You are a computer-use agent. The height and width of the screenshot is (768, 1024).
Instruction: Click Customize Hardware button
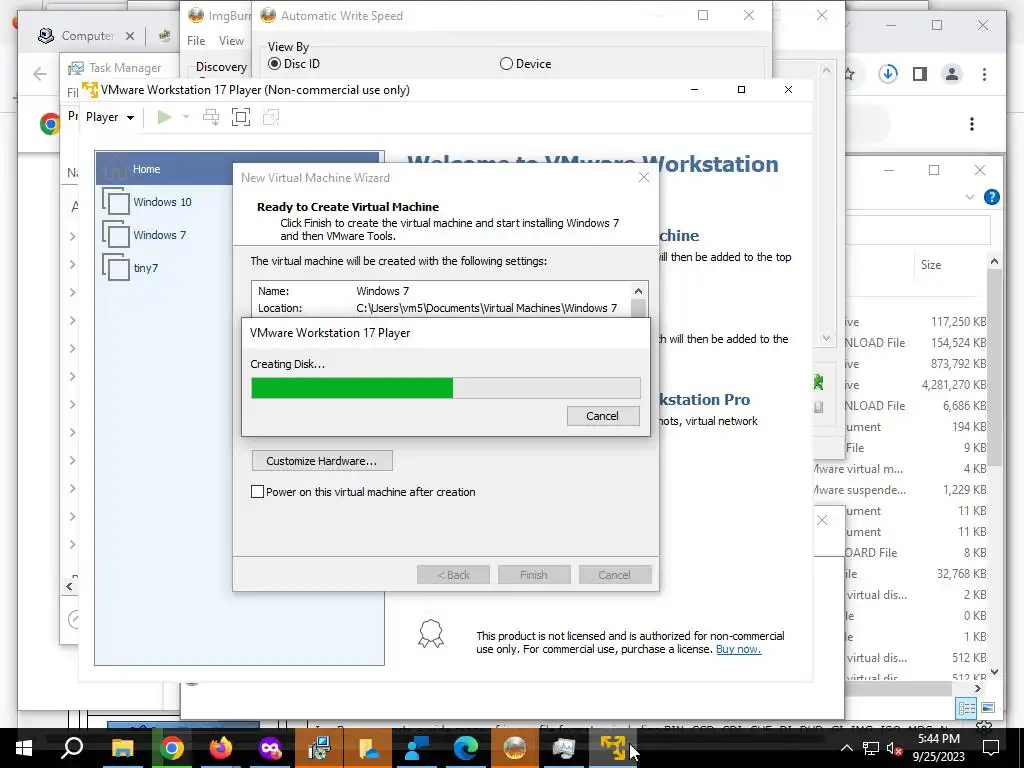[x=322, y=460]
